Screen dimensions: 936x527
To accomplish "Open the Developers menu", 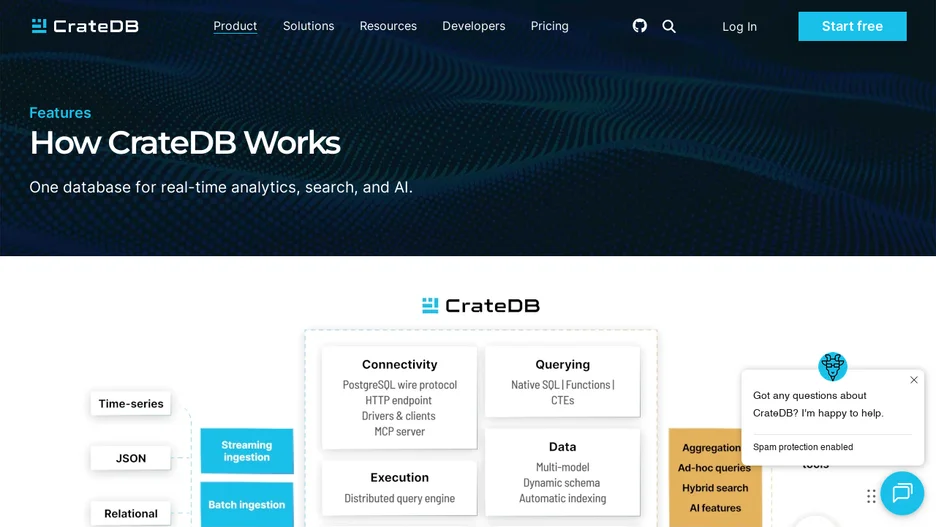I will (x=473, y=26).
